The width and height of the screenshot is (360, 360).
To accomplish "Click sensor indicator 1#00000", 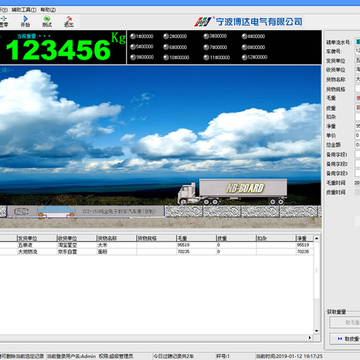I will tap(142, 36).
